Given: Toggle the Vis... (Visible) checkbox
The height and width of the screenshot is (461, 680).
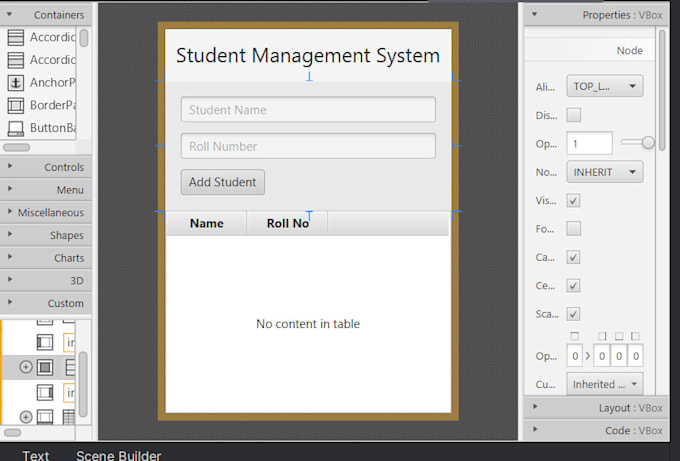Looking at the screenshot, I should coord(573,200).
